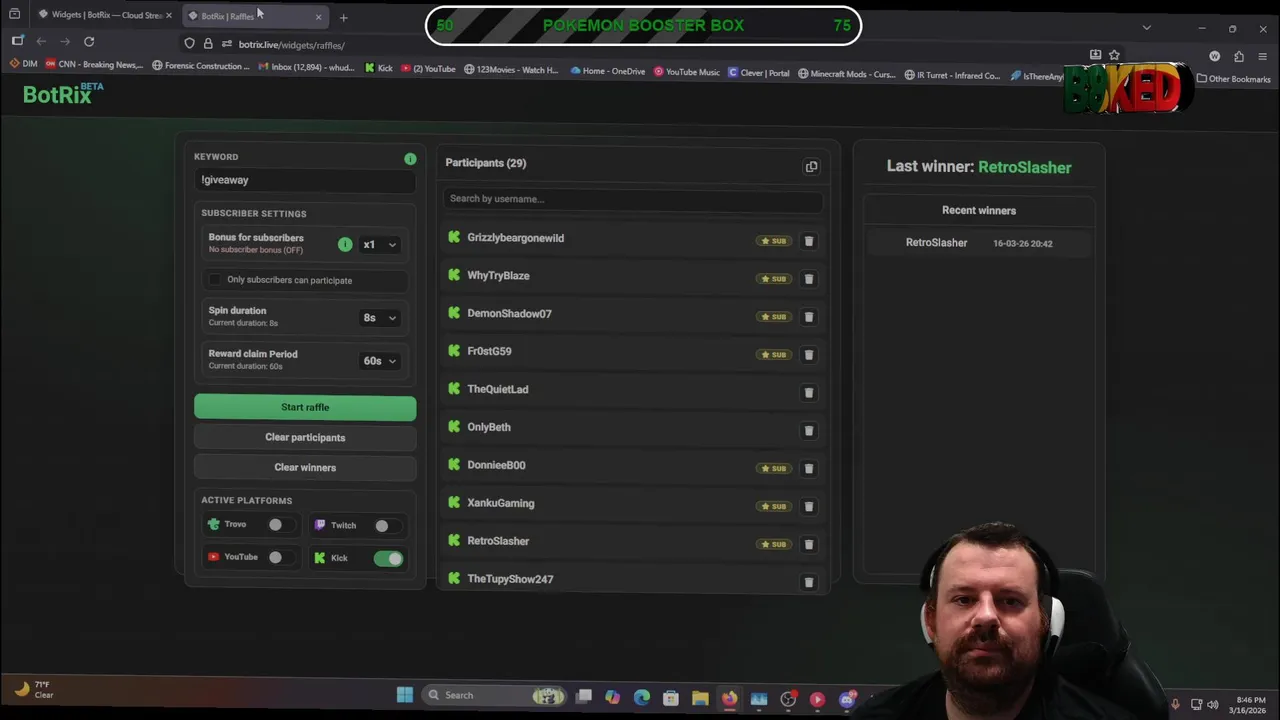Click the 'Search by username' field

633,199
